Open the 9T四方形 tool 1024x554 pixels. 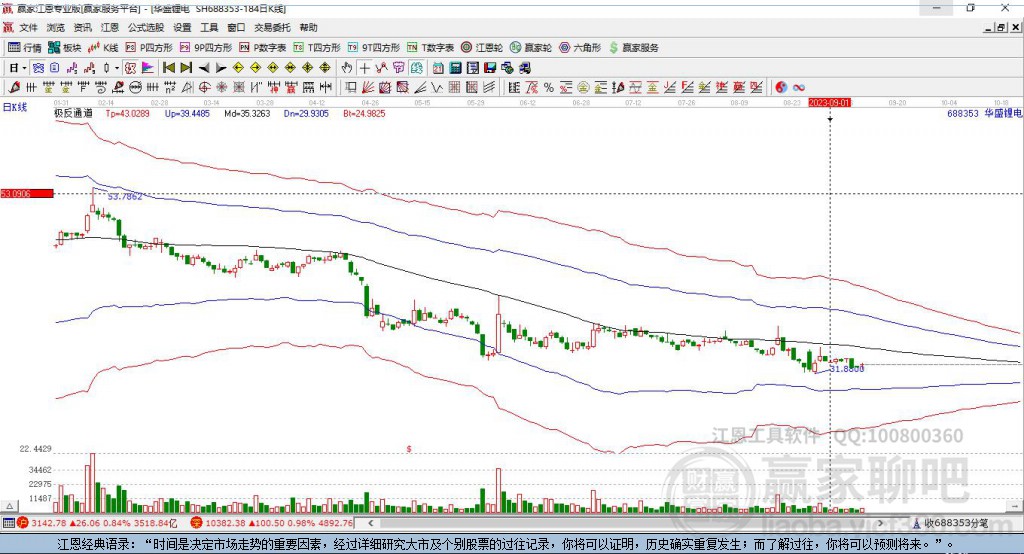(x=374, y=48)
